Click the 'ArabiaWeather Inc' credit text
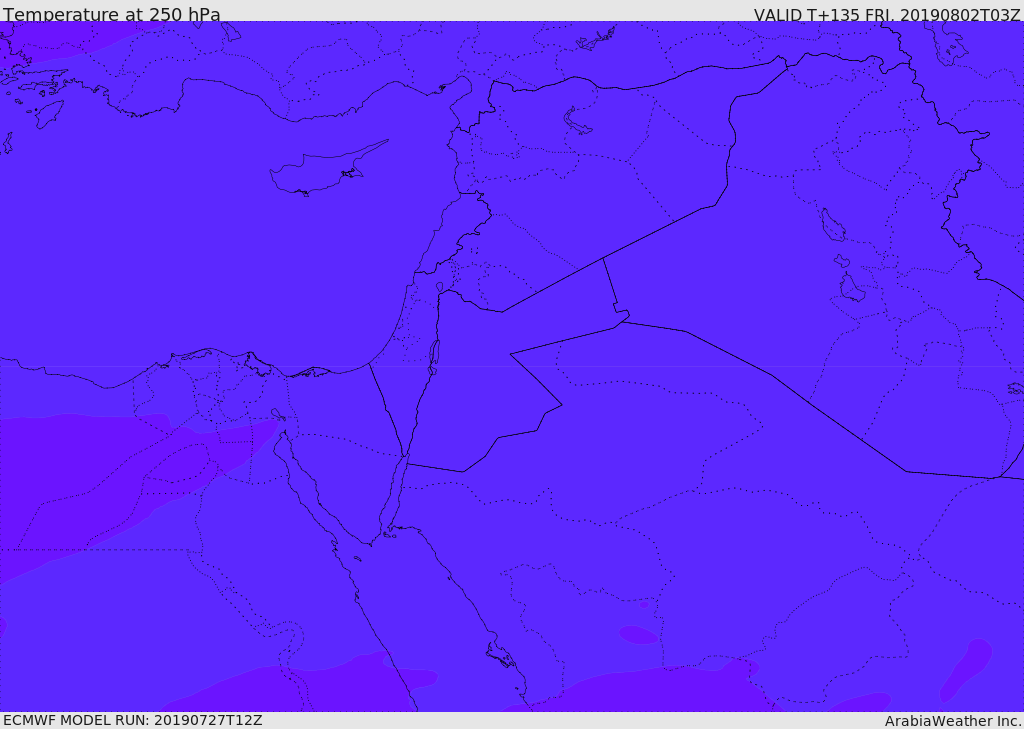This screenshot has height=729, width=1024. (x=953, y=721)
